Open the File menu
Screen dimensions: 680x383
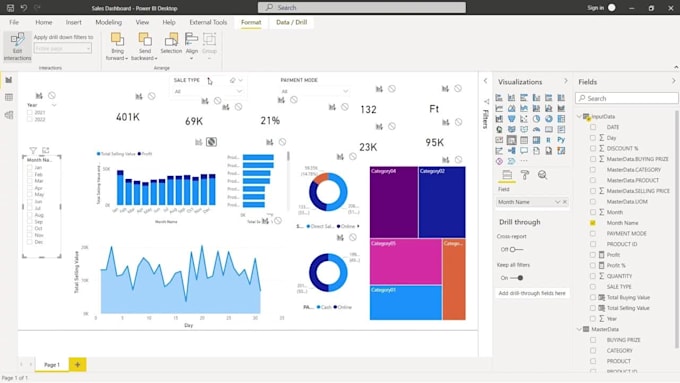(14, 22)
